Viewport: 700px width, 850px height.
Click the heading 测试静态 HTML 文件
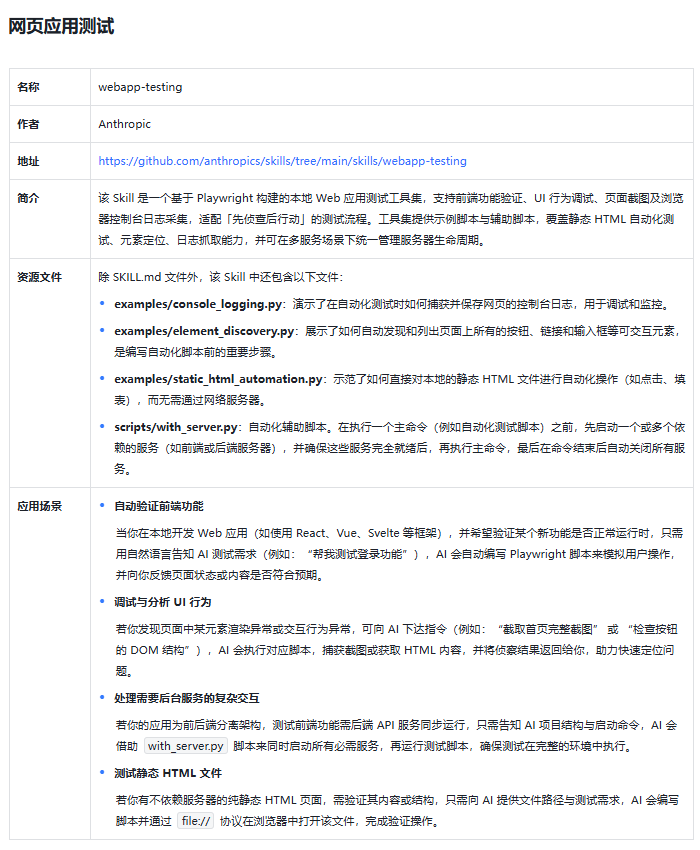coord(168,773)
